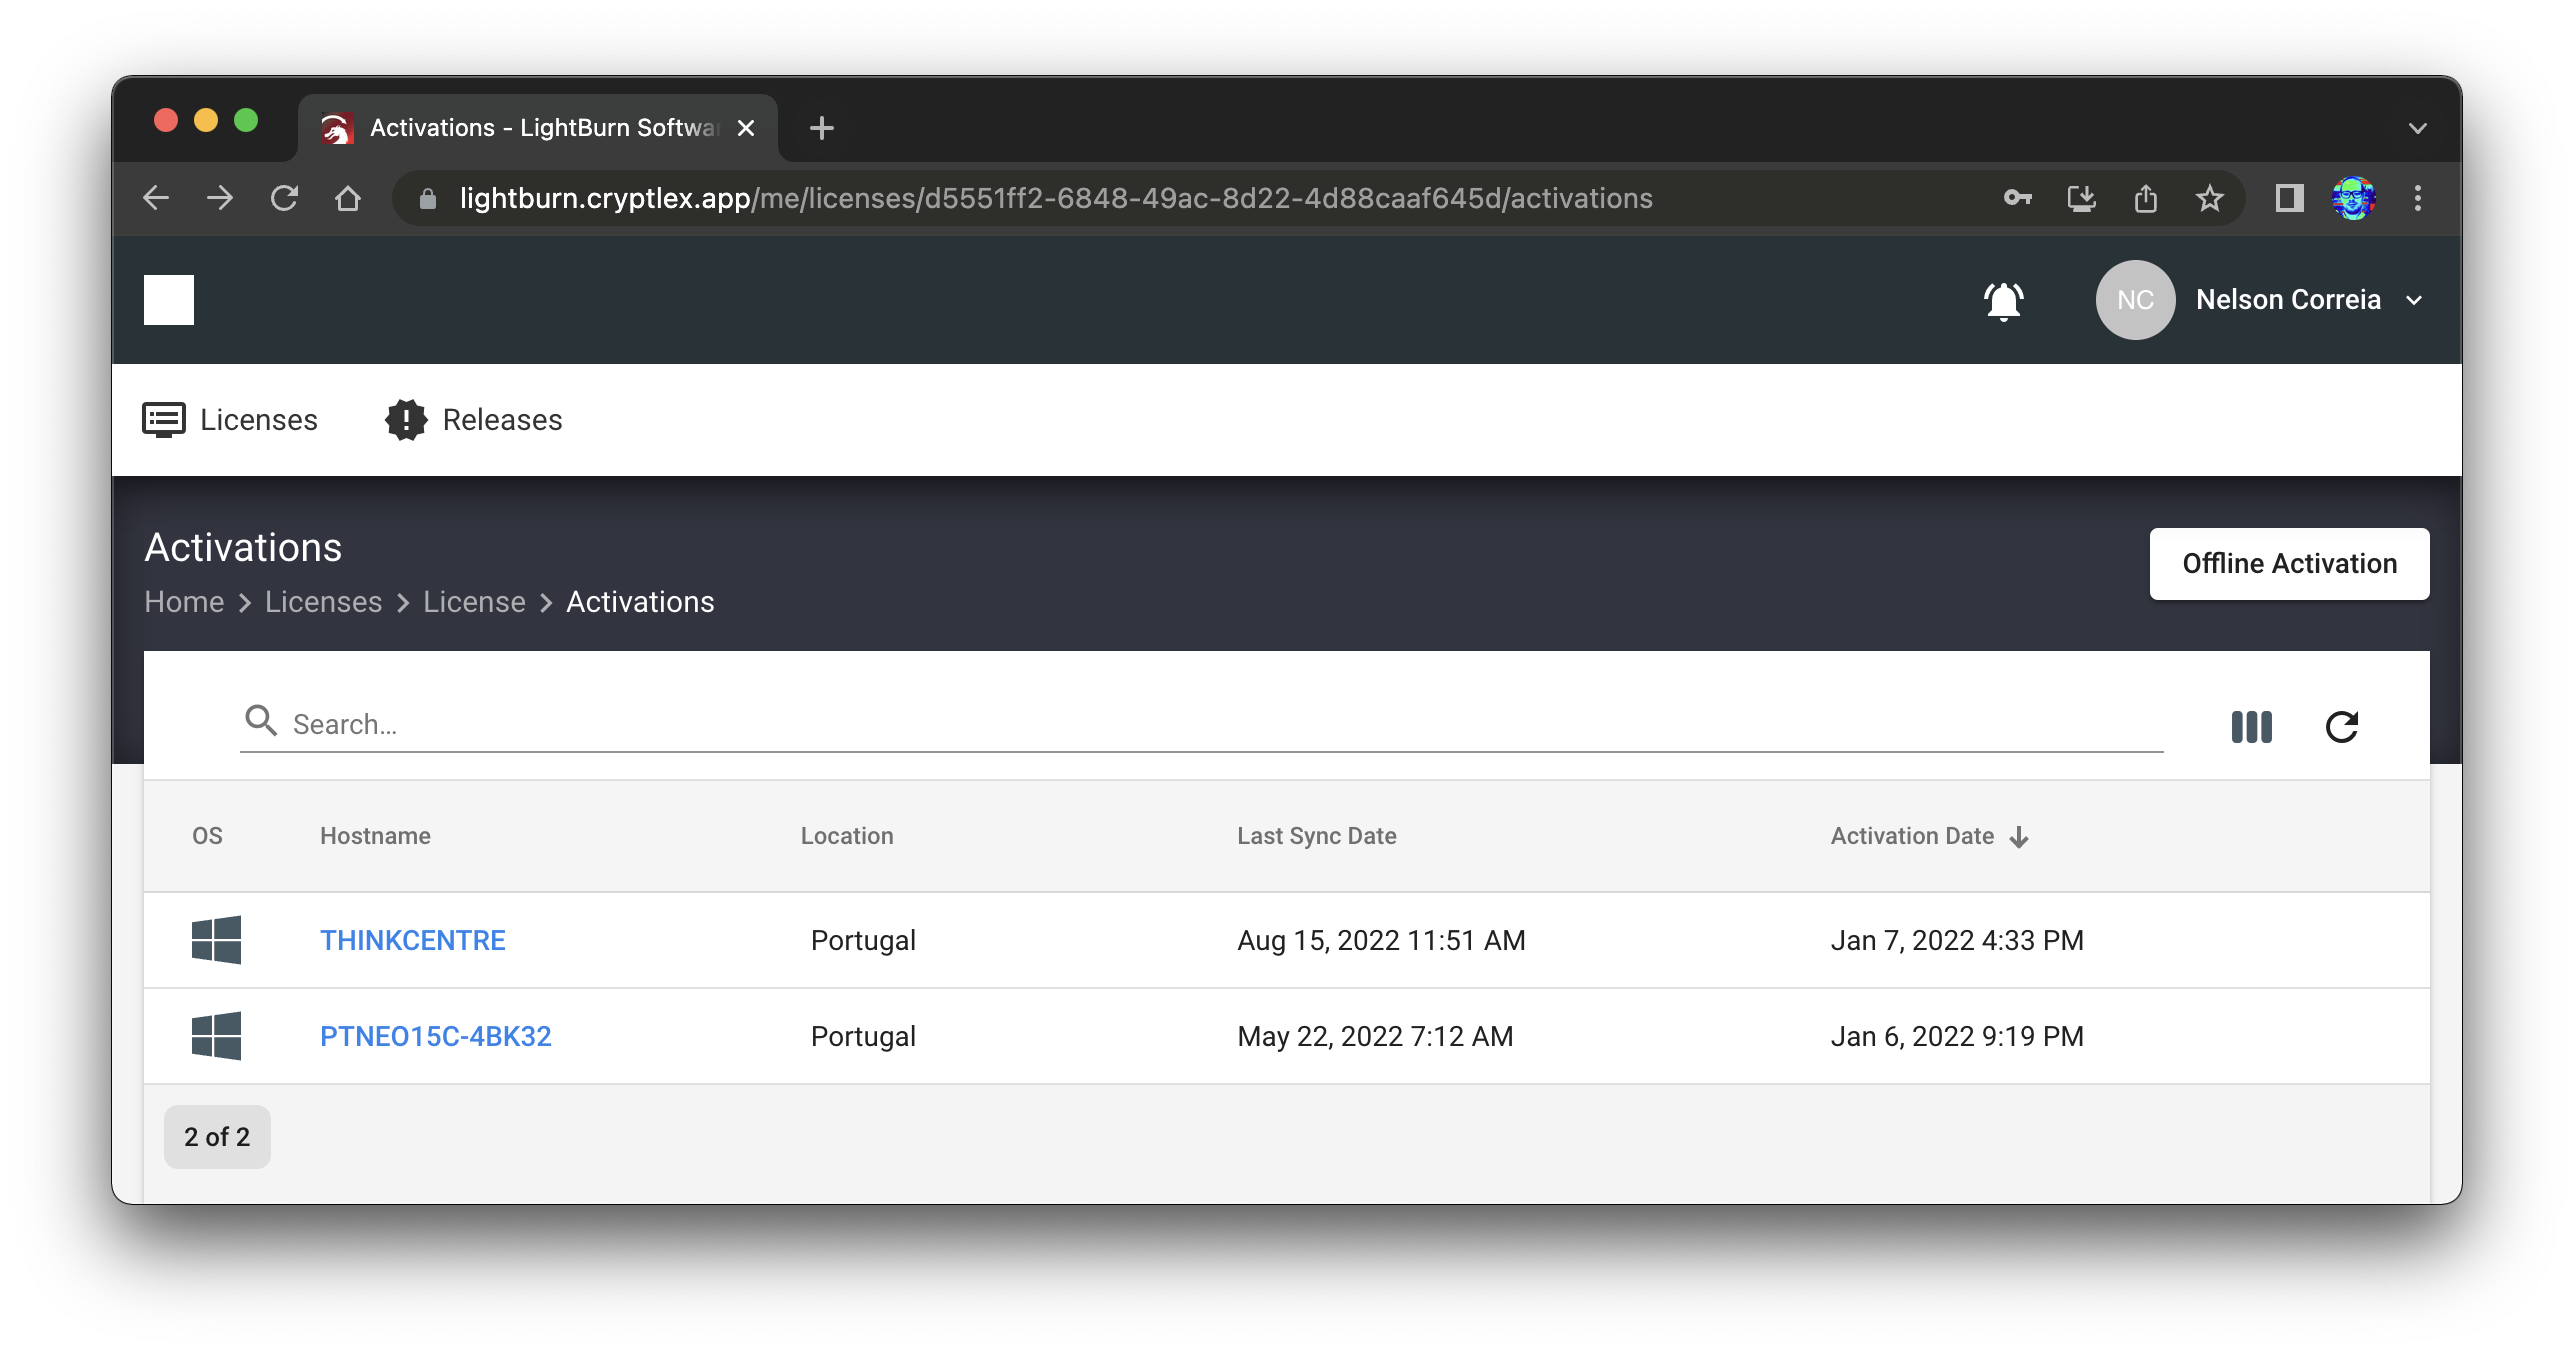Click the padlock icon in the address bar
This screenshot has height=1352, width=2574.
(x=427, y=198)
